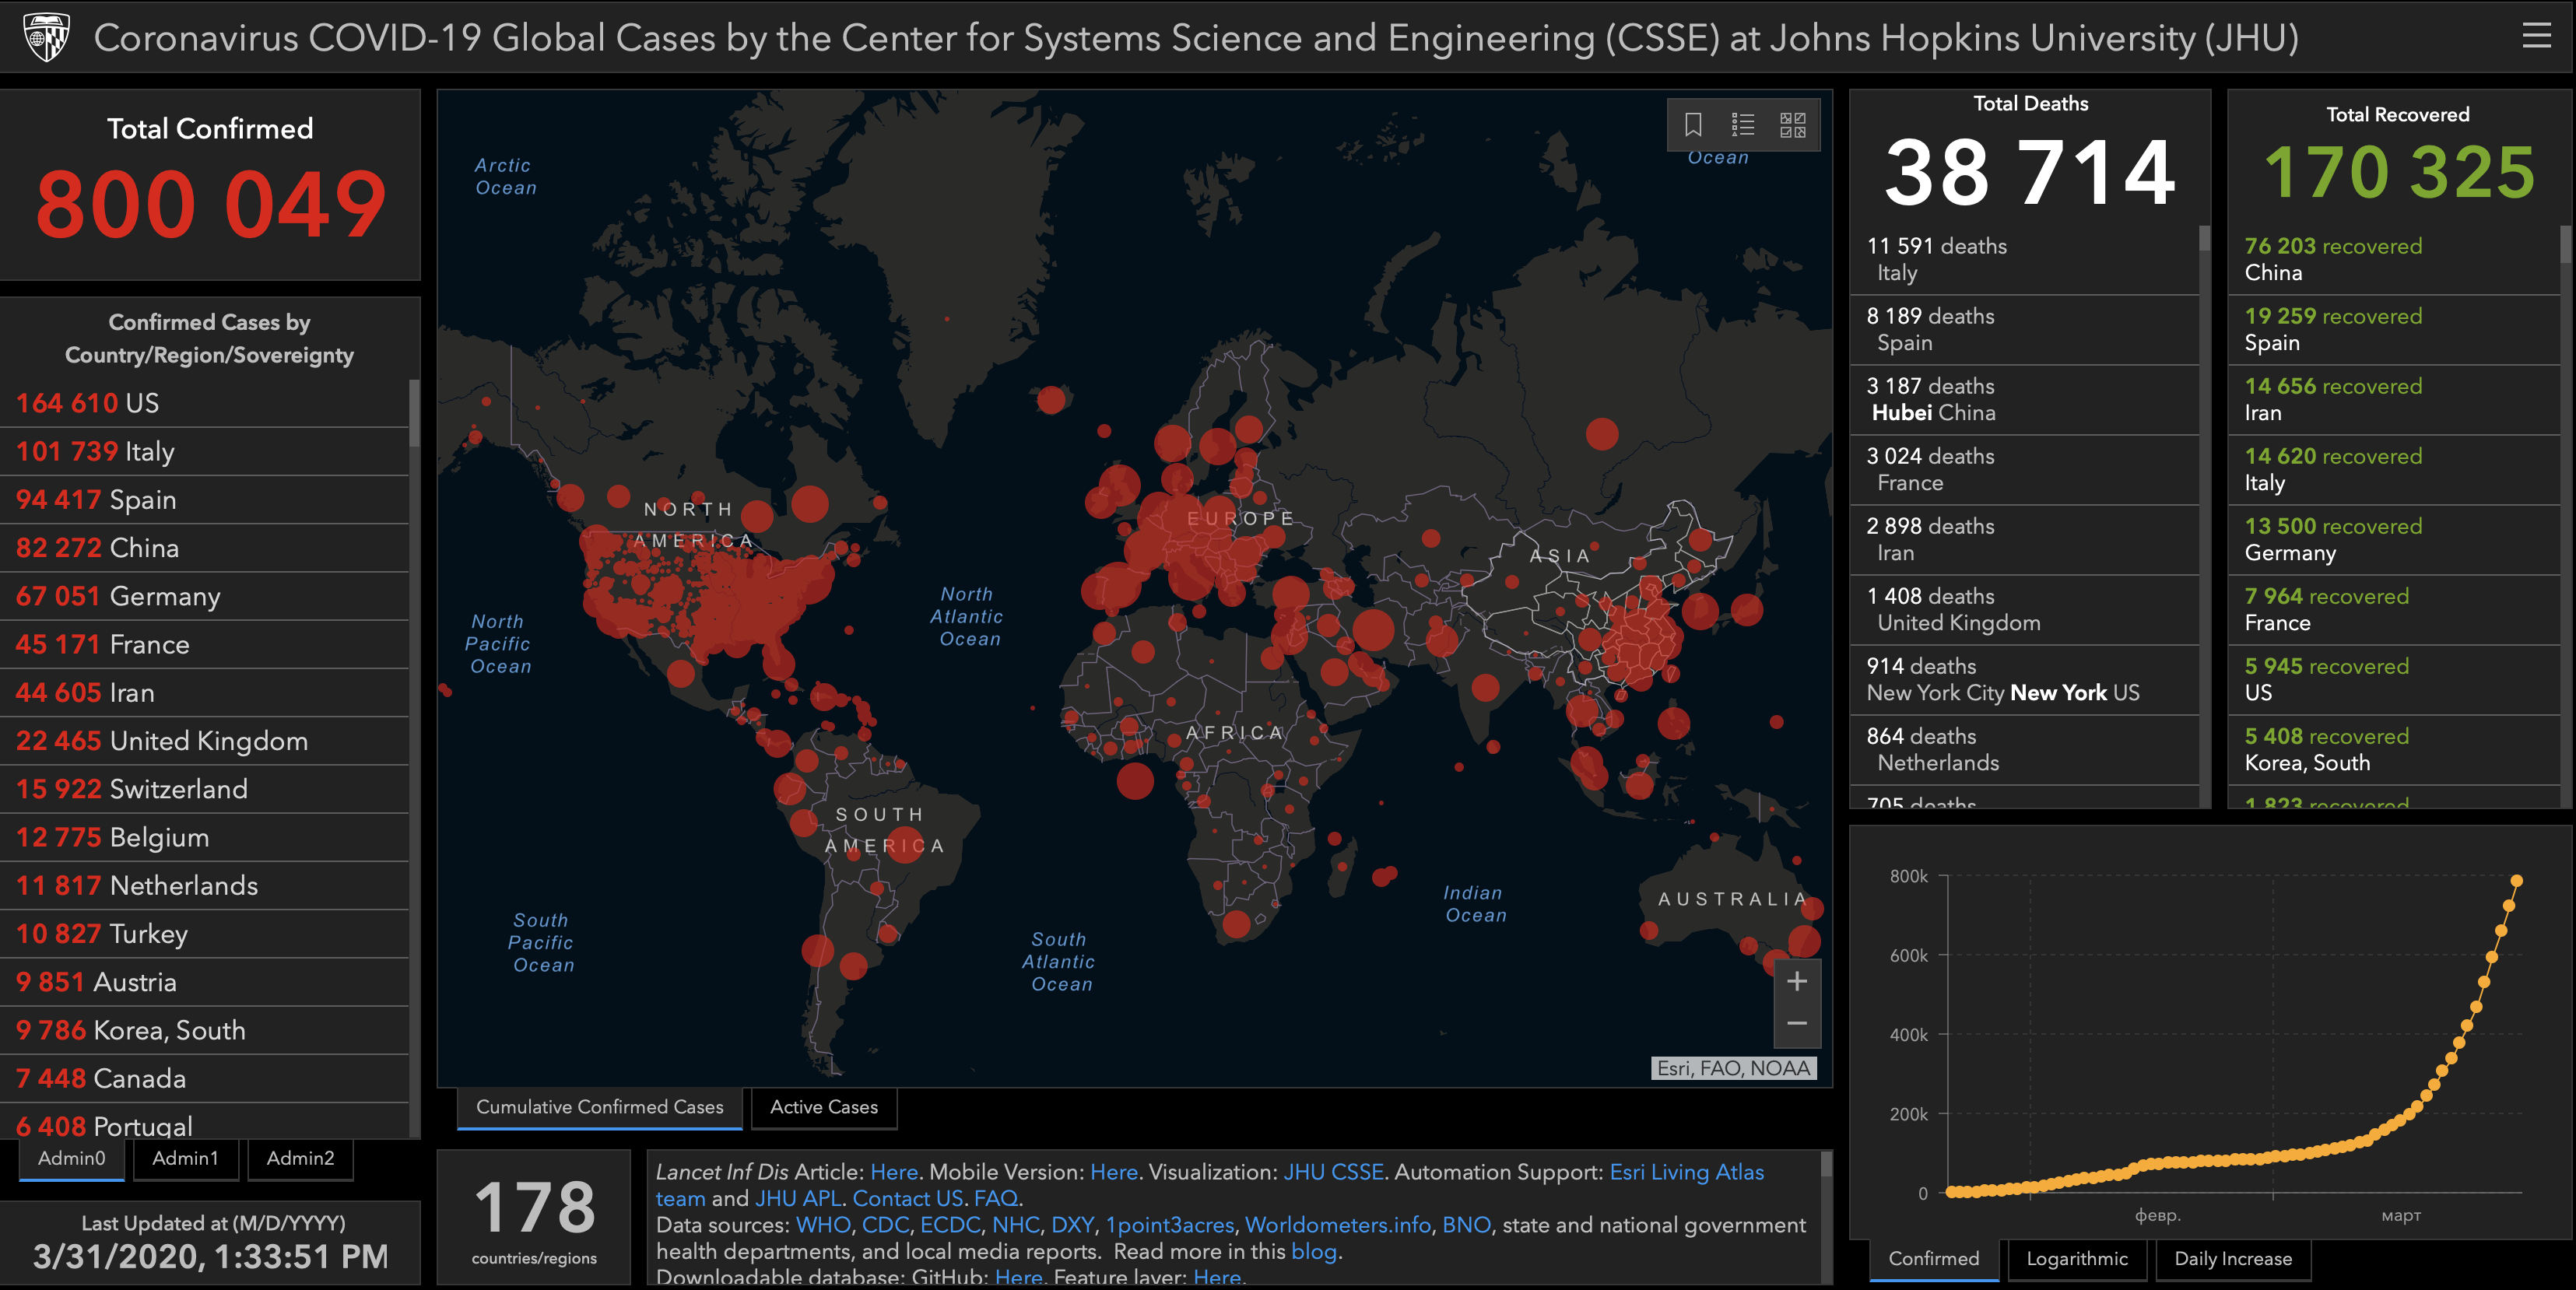The width and height of the screenshot is (2576, 1290).
Task: Open the WHO data source link
Action: [822, 1225]
